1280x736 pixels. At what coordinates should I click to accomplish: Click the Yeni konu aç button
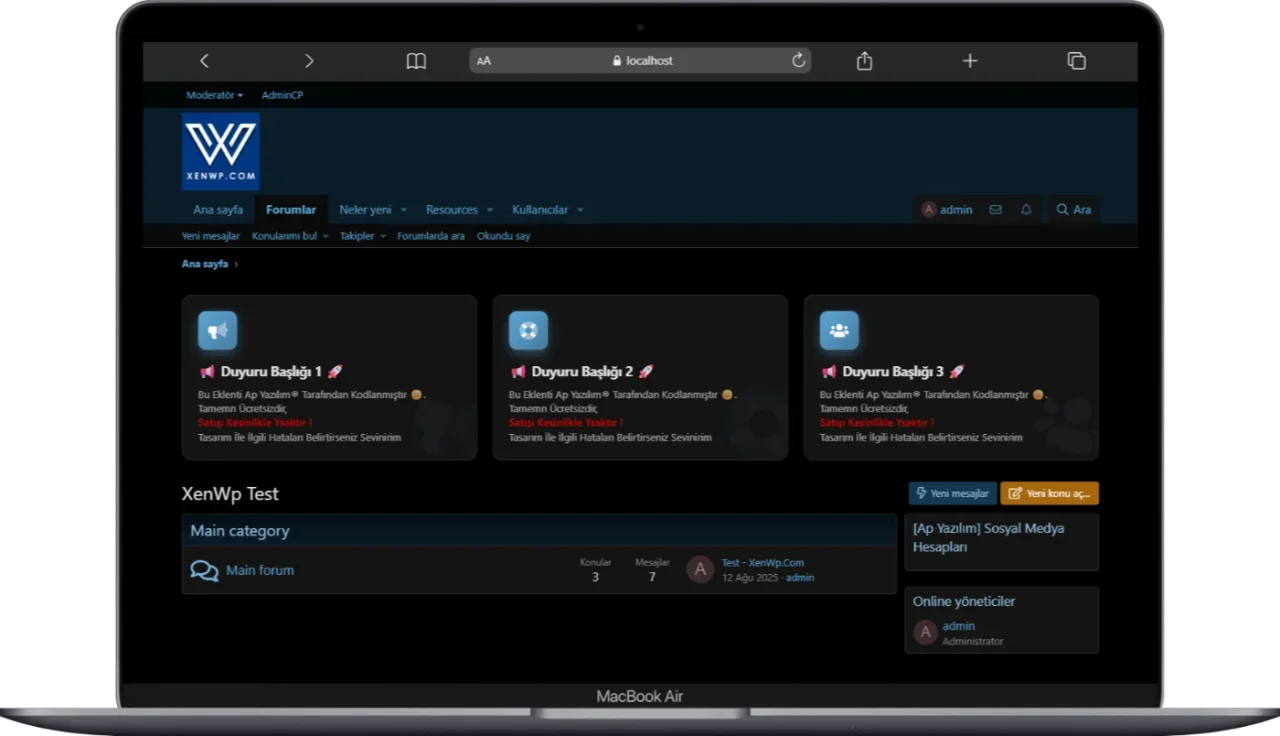pos(1049,493)
